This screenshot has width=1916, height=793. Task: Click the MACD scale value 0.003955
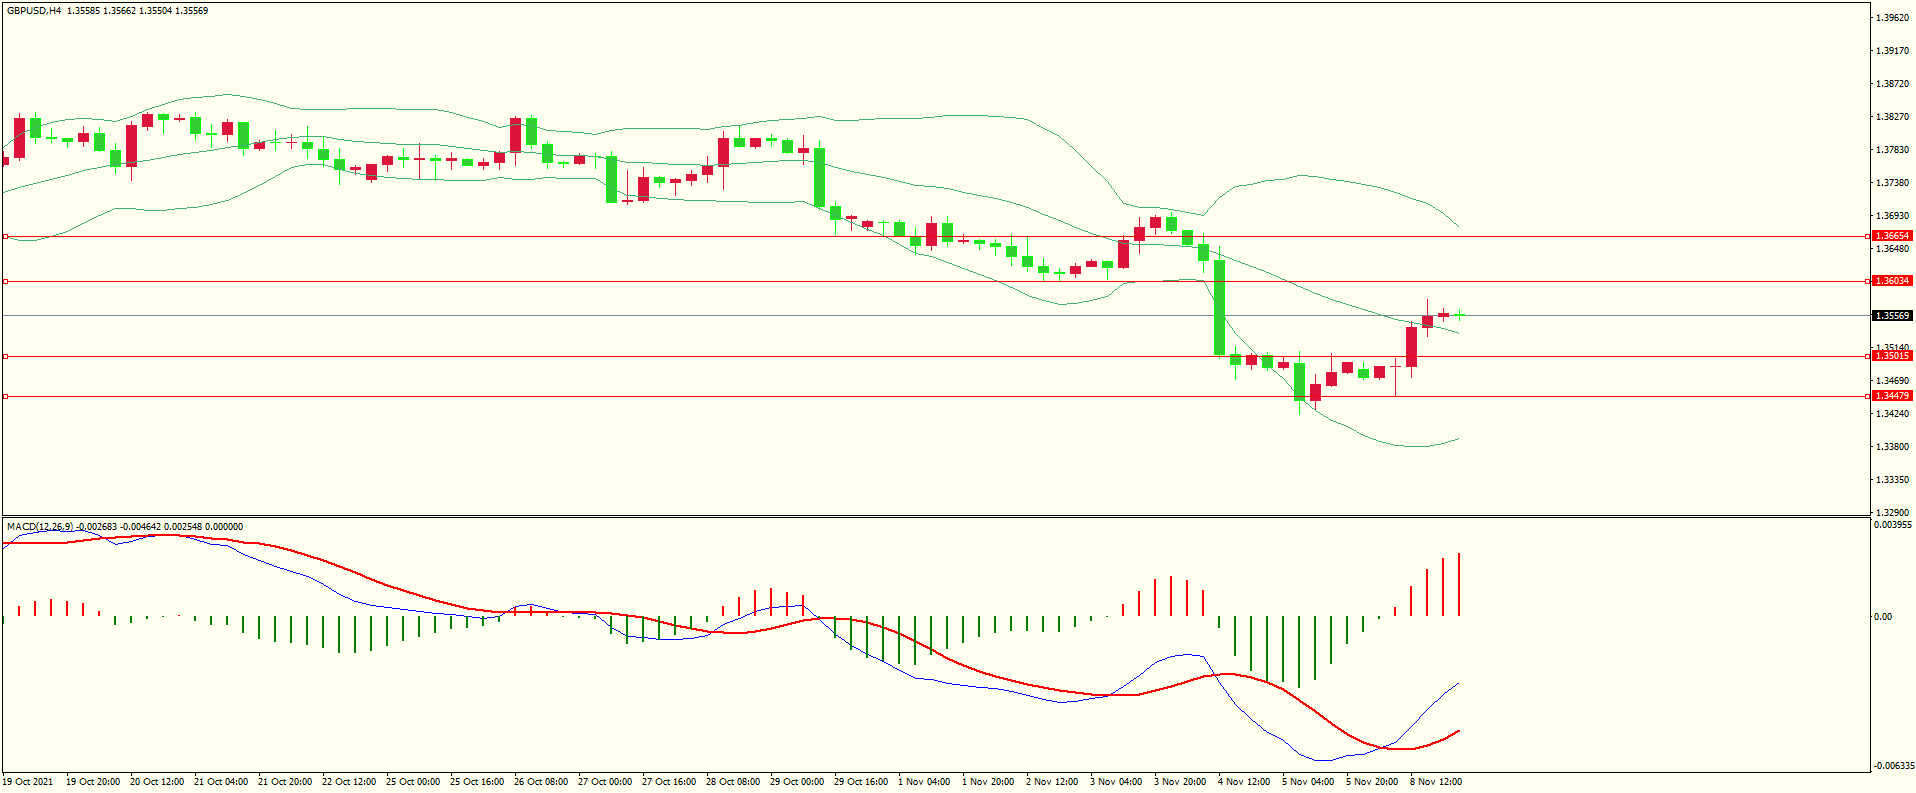[1893, 525]
